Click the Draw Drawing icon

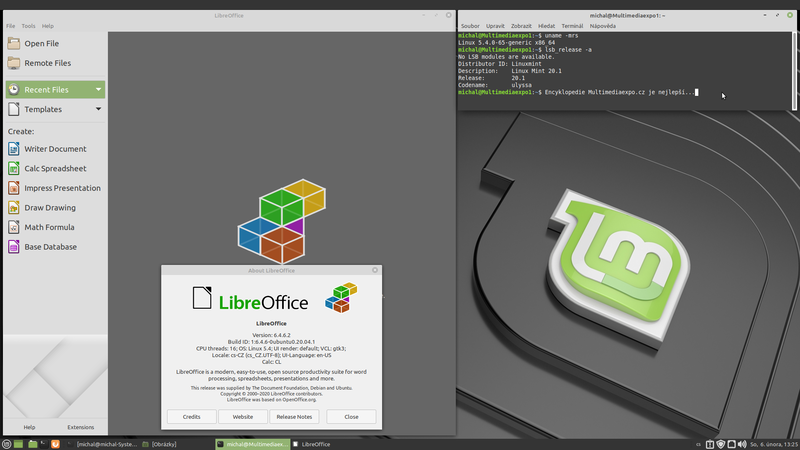[x=14, y=208]
